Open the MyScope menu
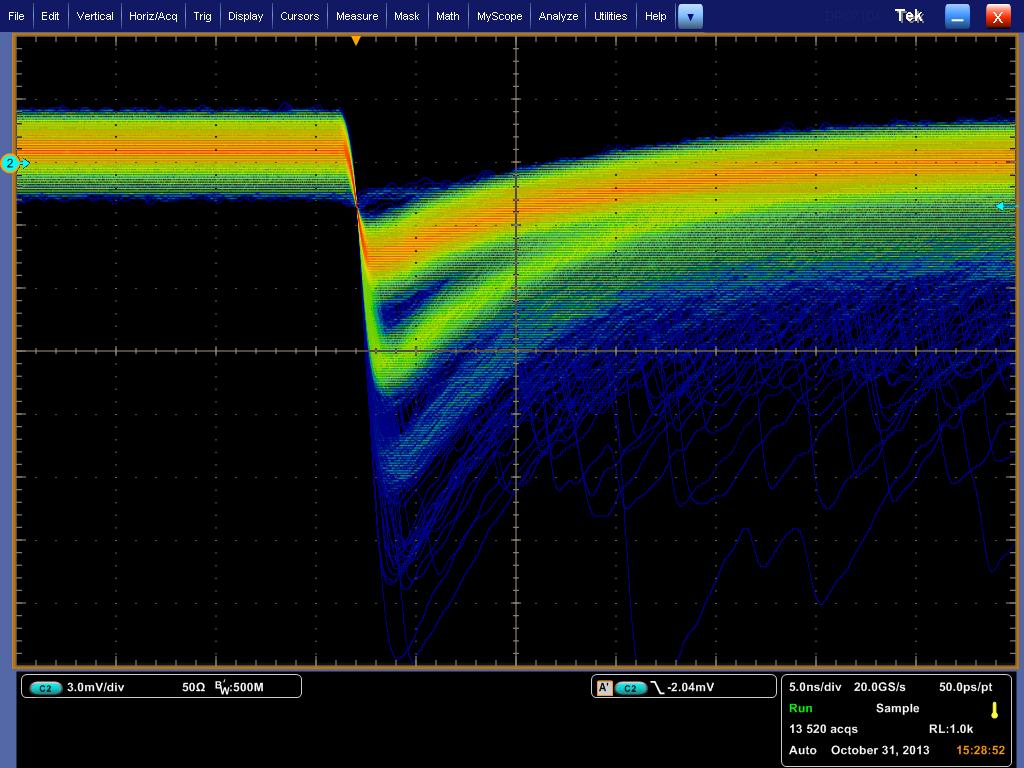 pyautogui.click(x=499, y=16)
